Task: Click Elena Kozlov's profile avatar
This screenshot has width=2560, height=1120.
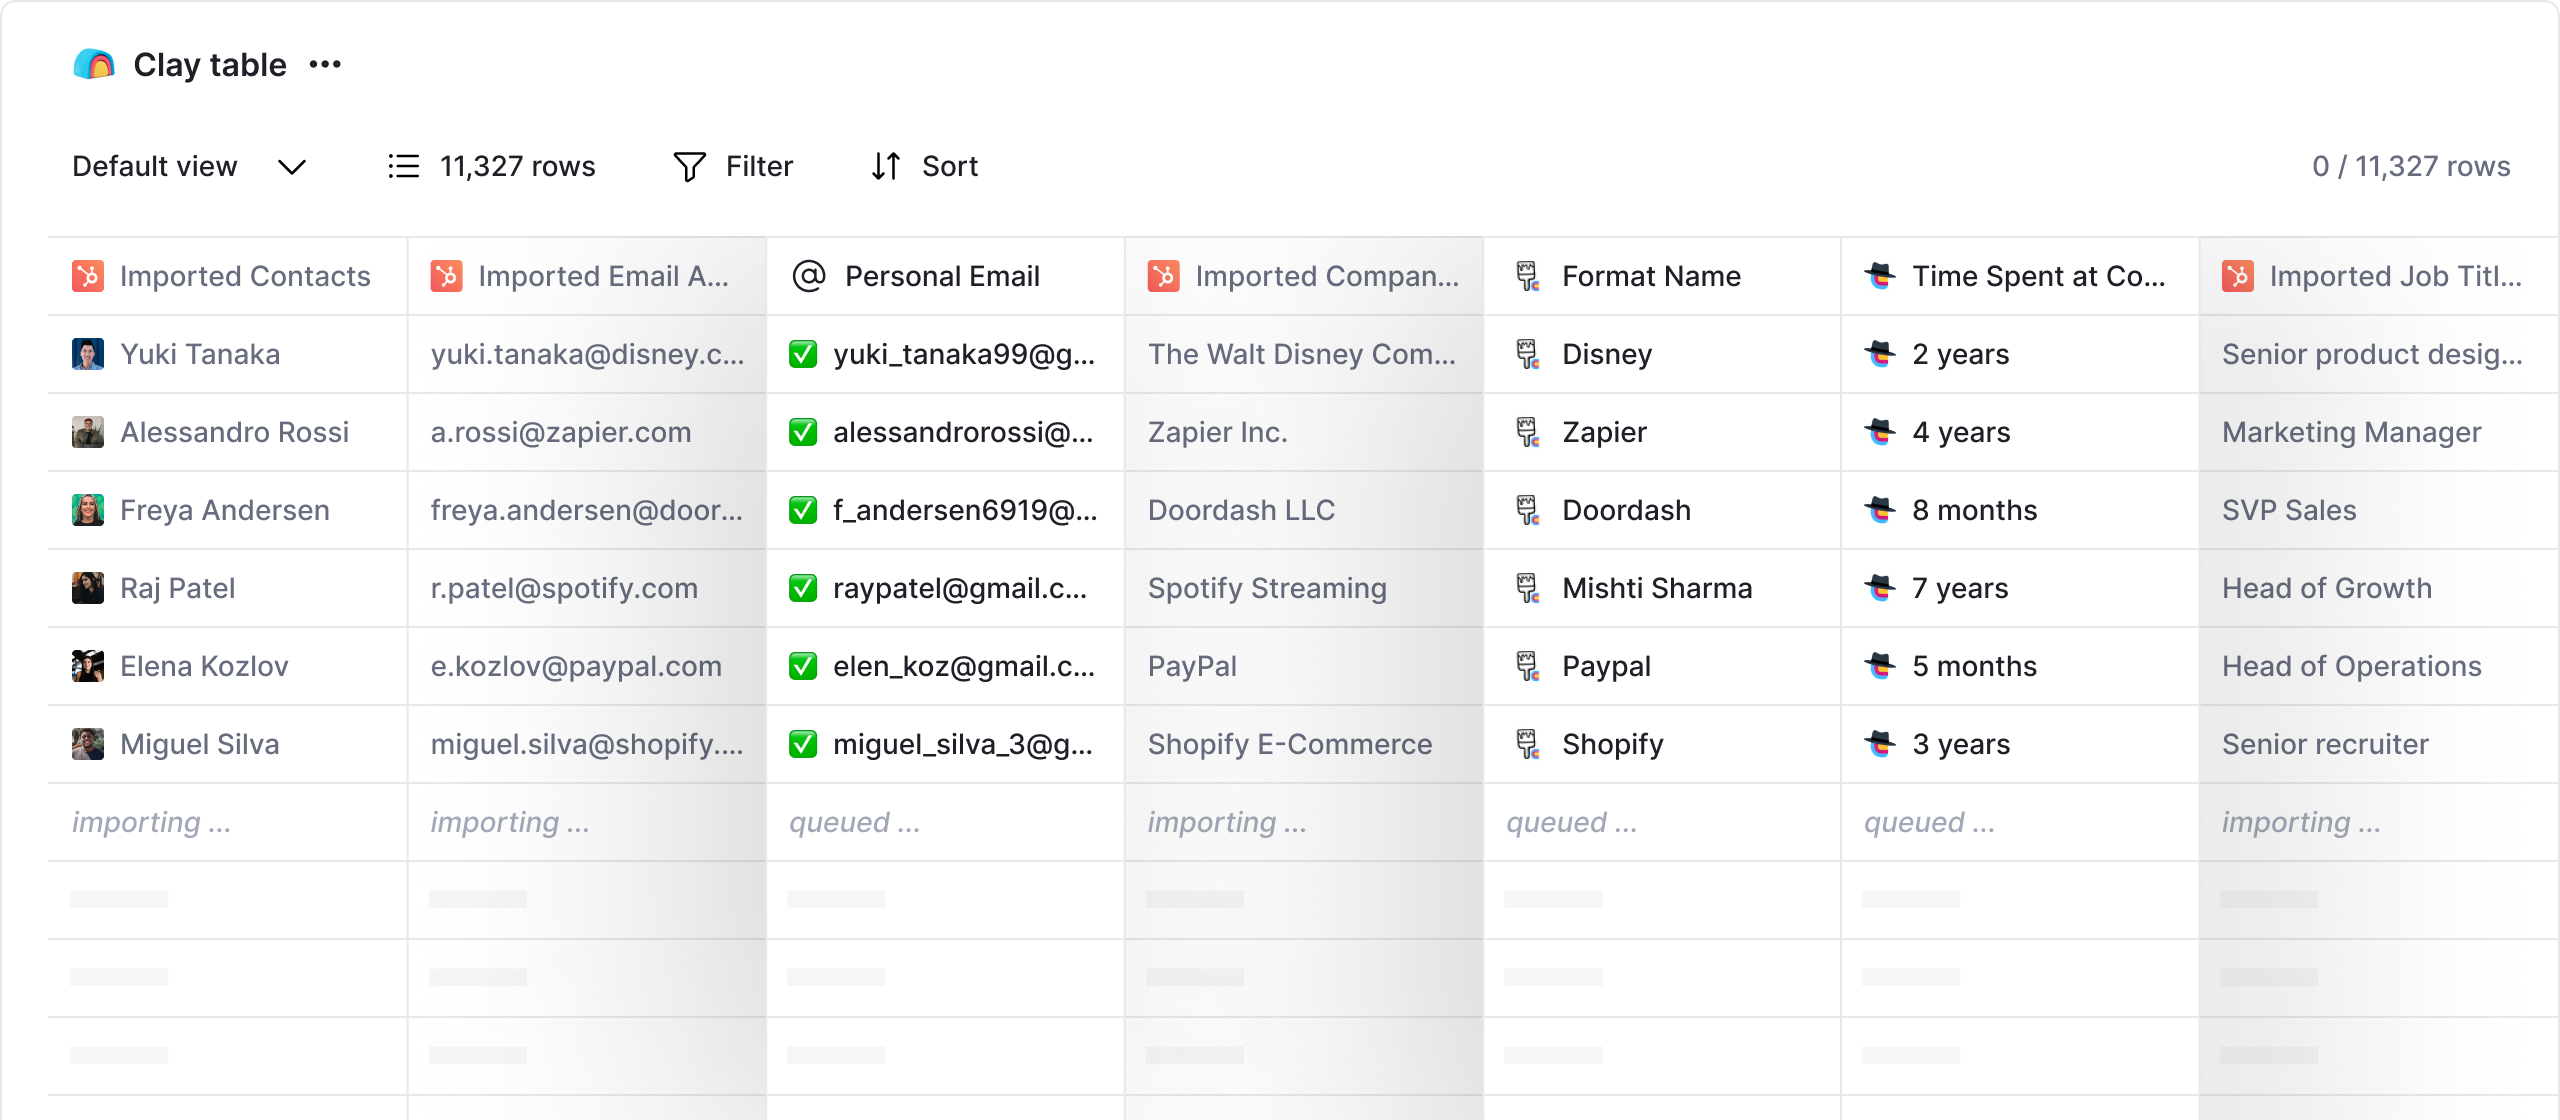Action: 88,666
